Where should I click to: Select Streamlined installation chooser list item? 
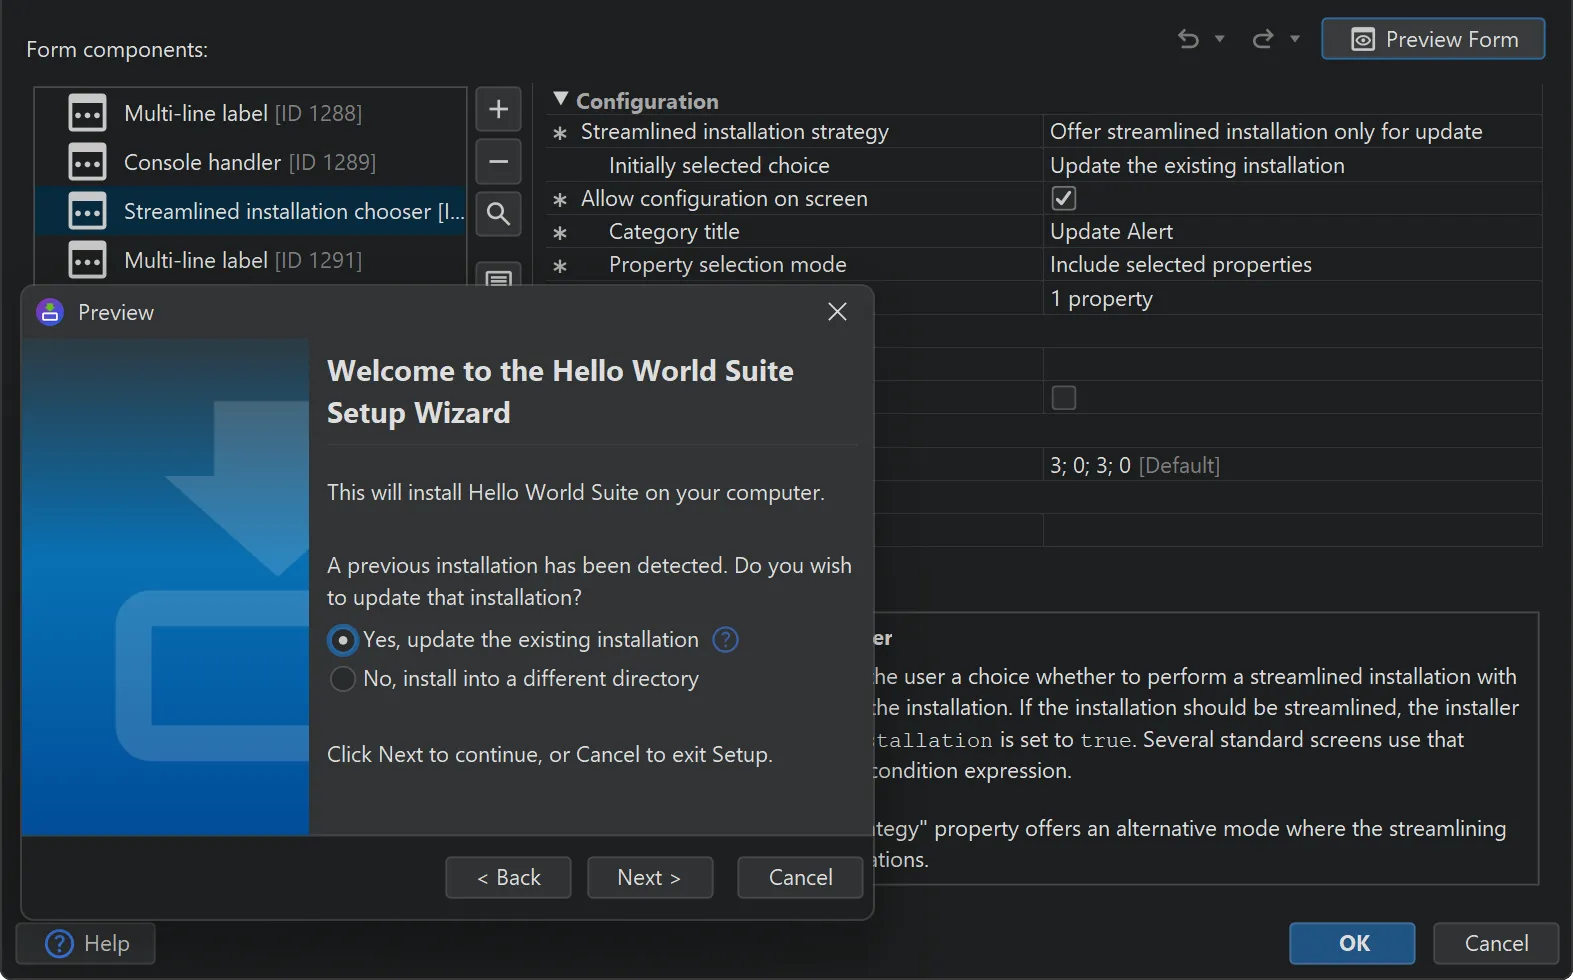coord(280,212)
